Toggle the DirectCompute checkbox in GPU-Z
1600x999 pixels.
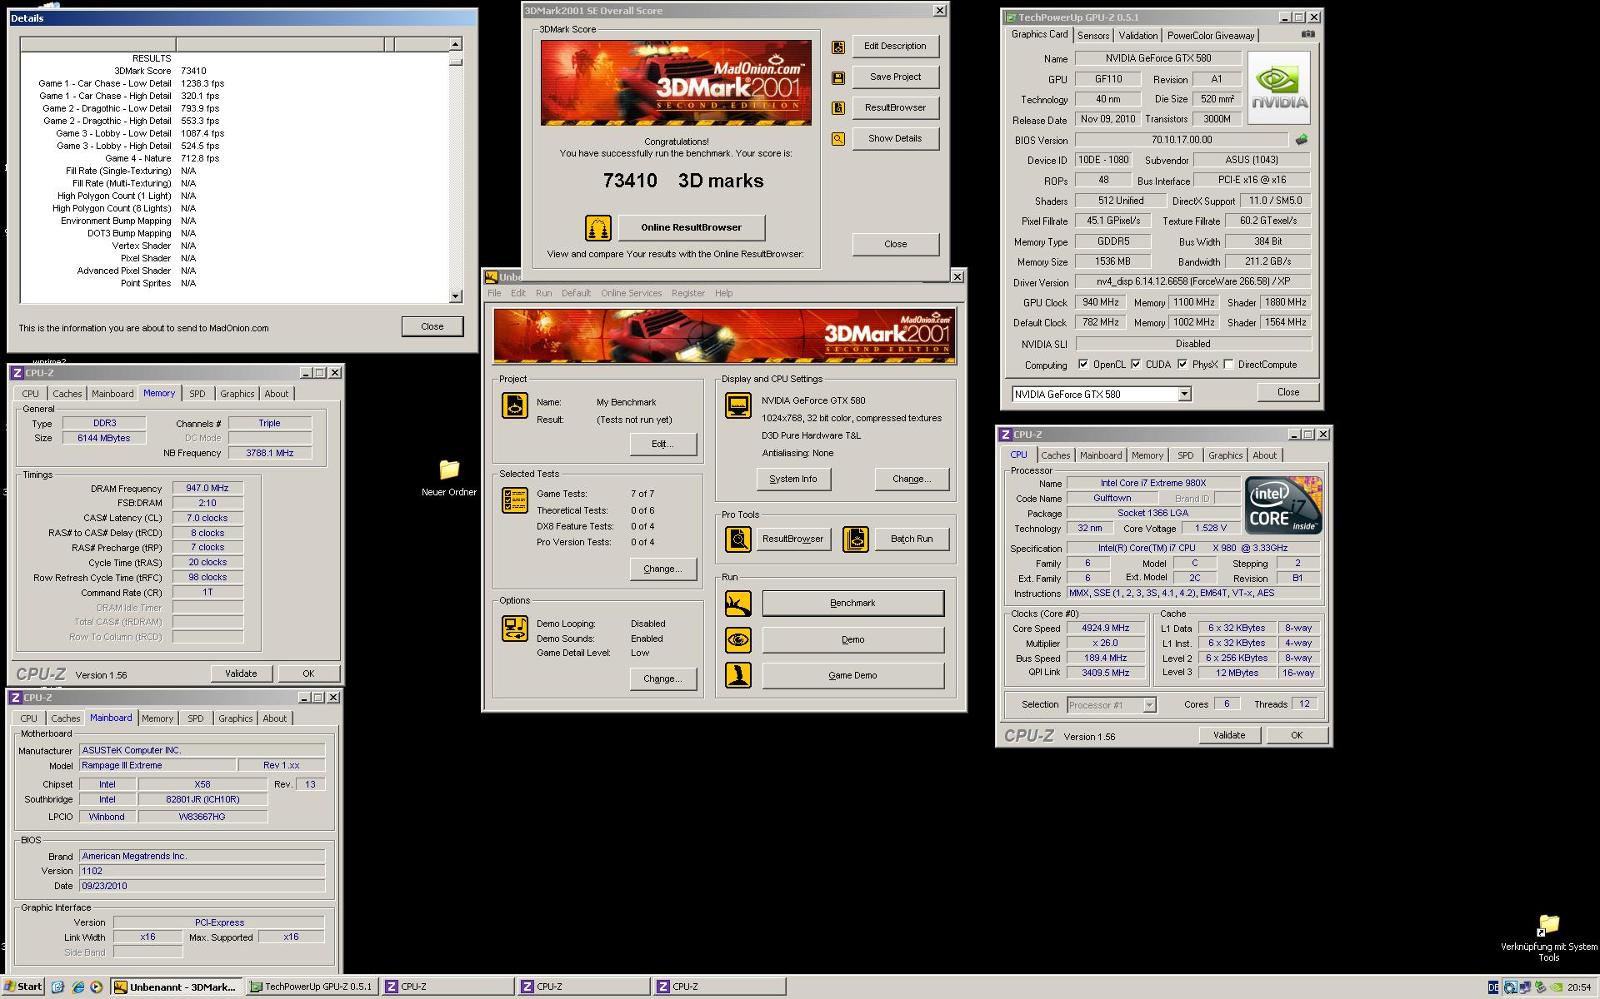point(1229,364)
